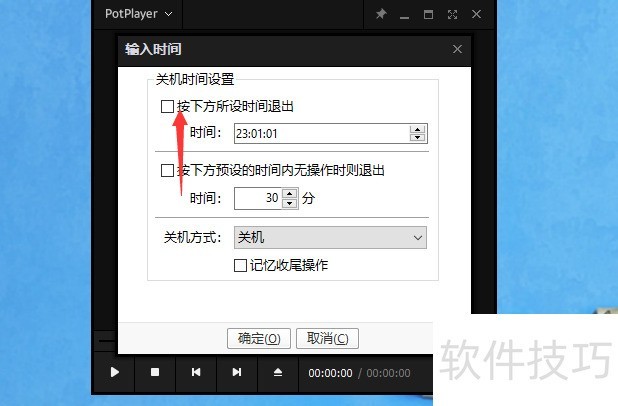Cancel with 取消(C) button

[x=328, y=339]
